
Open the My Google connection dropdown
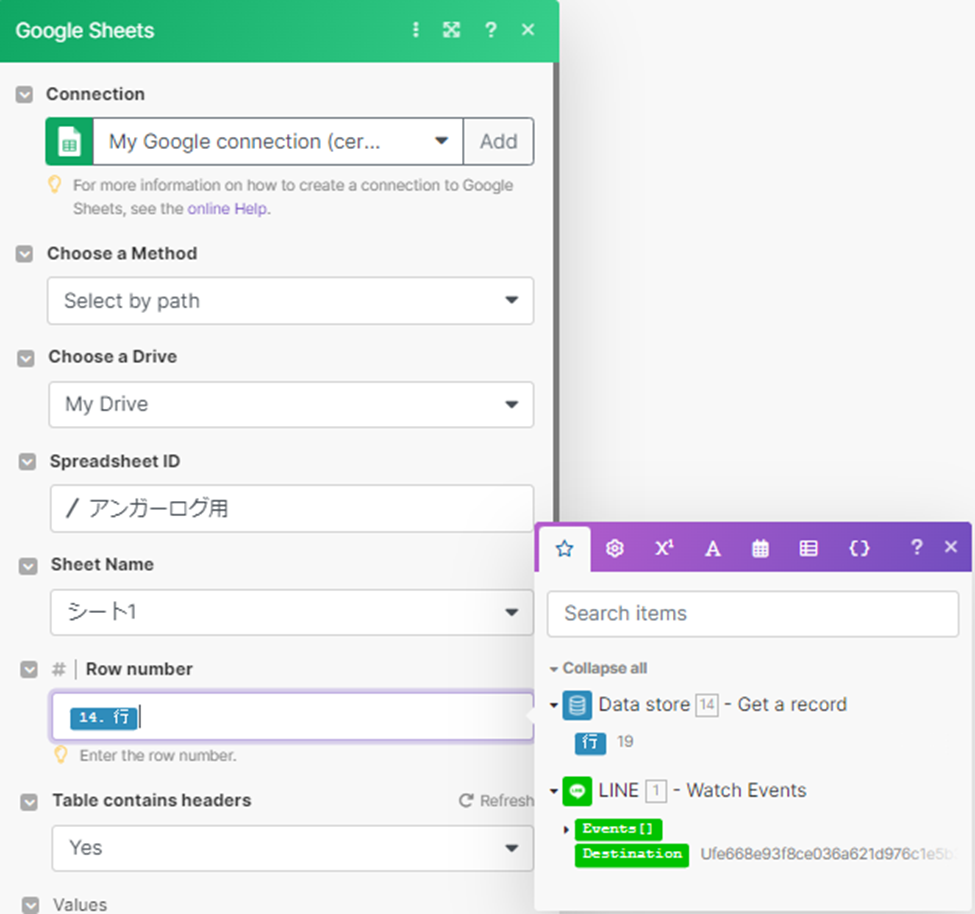[x=278, y=141]
